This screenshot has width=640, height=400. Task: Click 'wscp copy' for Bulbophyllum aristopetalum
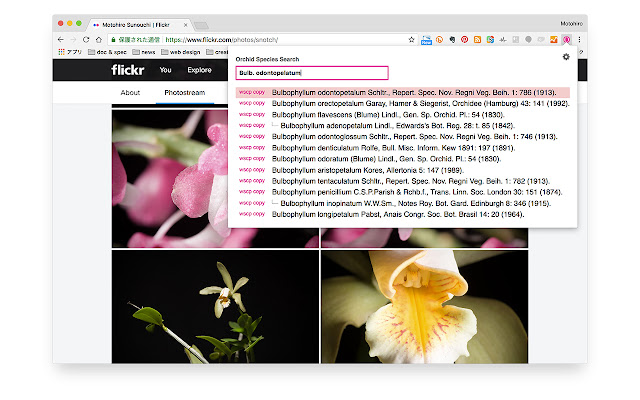coord(252,170)
